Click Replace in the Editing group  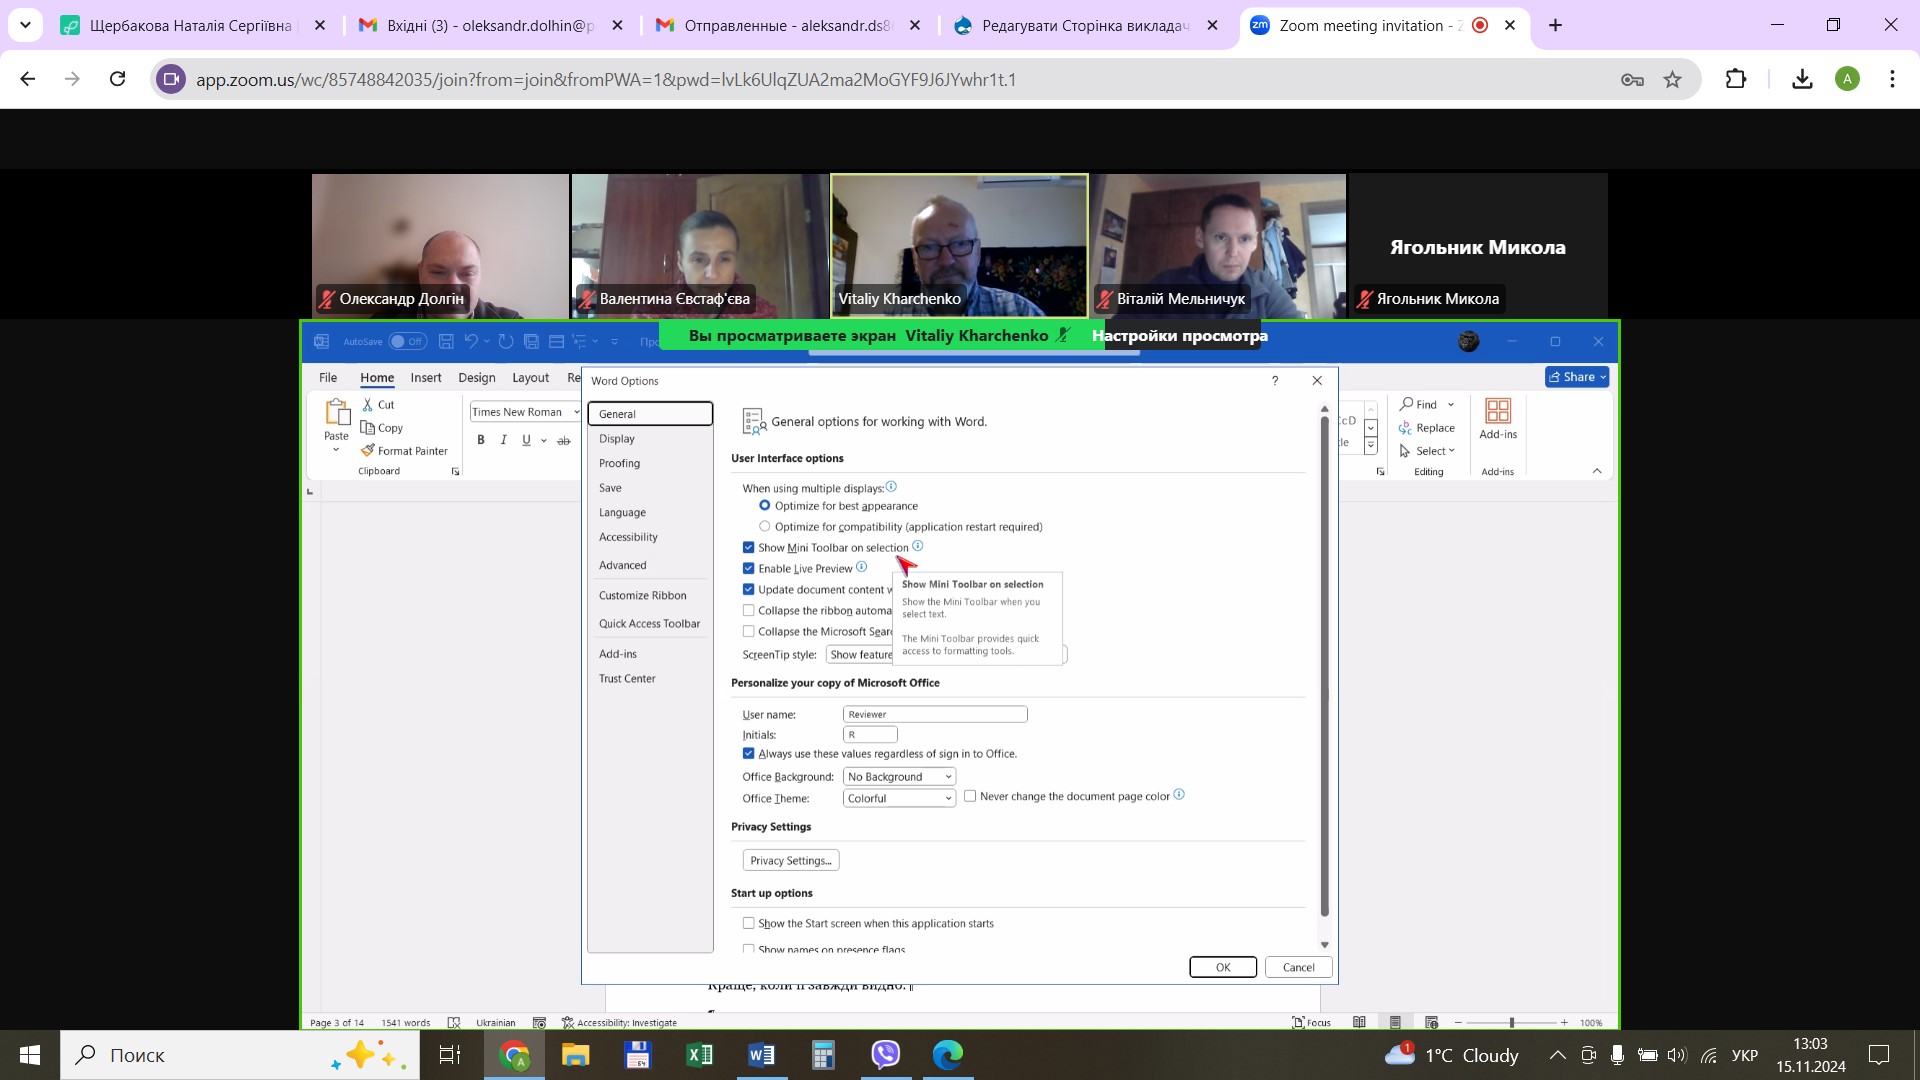(1427, 428)
